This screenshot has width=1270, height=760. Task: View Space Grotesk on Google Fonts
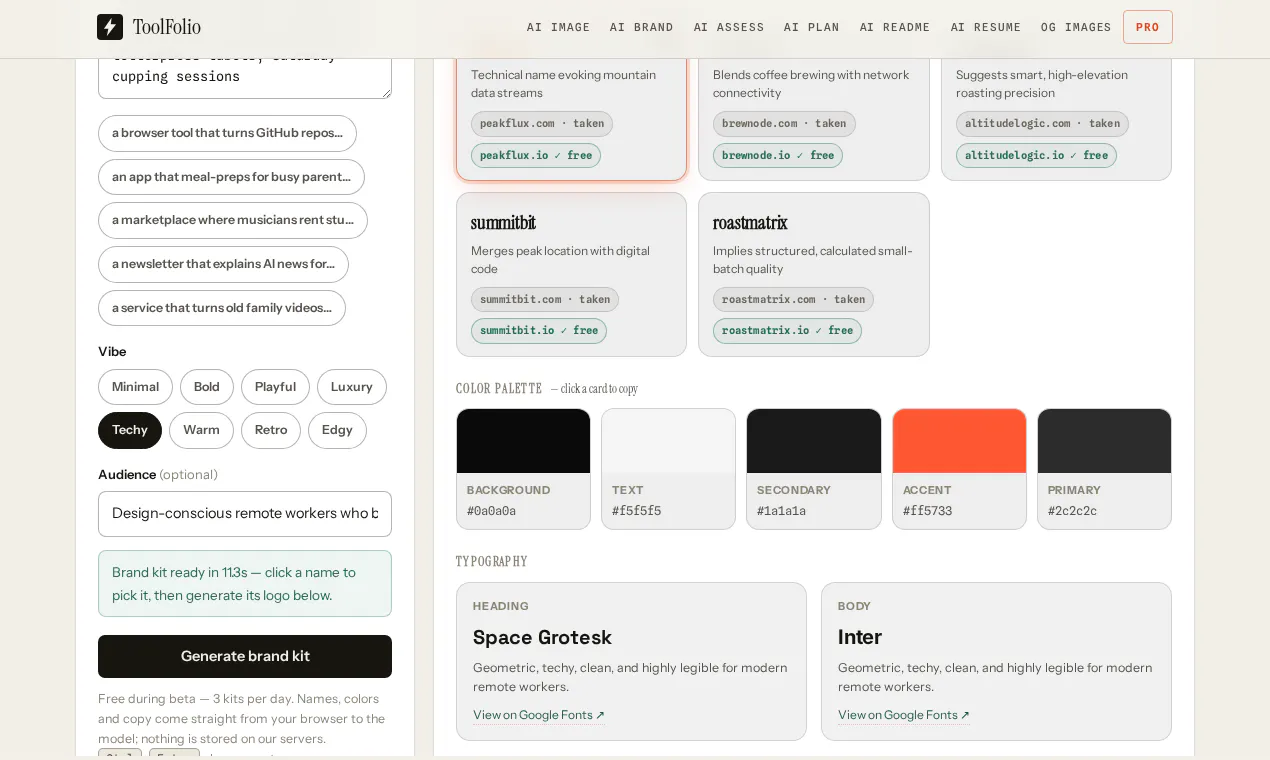click(x=539, y=715)
